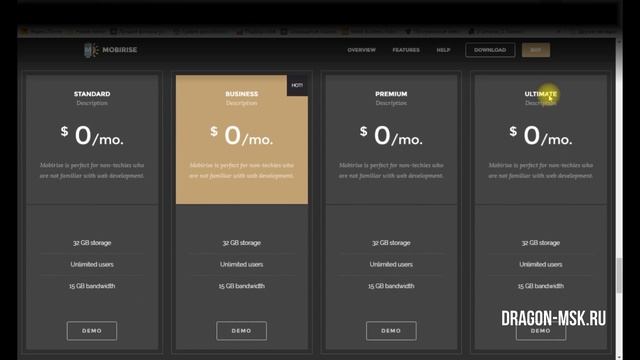The image size is (640, 360).
Task: Click the $0/mo. price in Business plan
Action: [x=242, y=136]
